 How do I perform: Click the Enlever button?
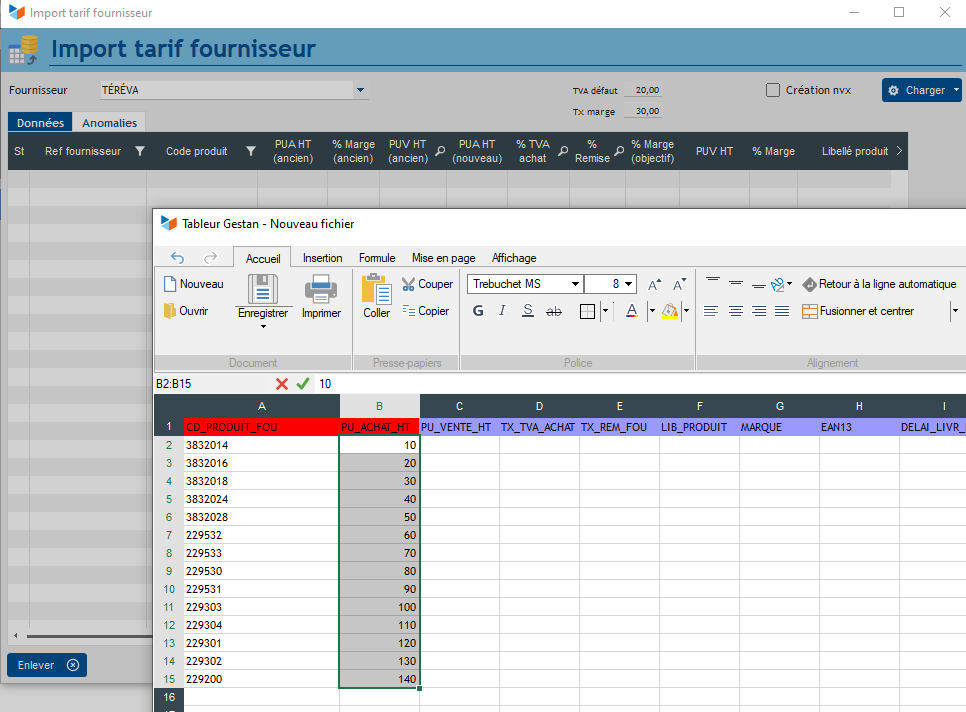[47, 665]
